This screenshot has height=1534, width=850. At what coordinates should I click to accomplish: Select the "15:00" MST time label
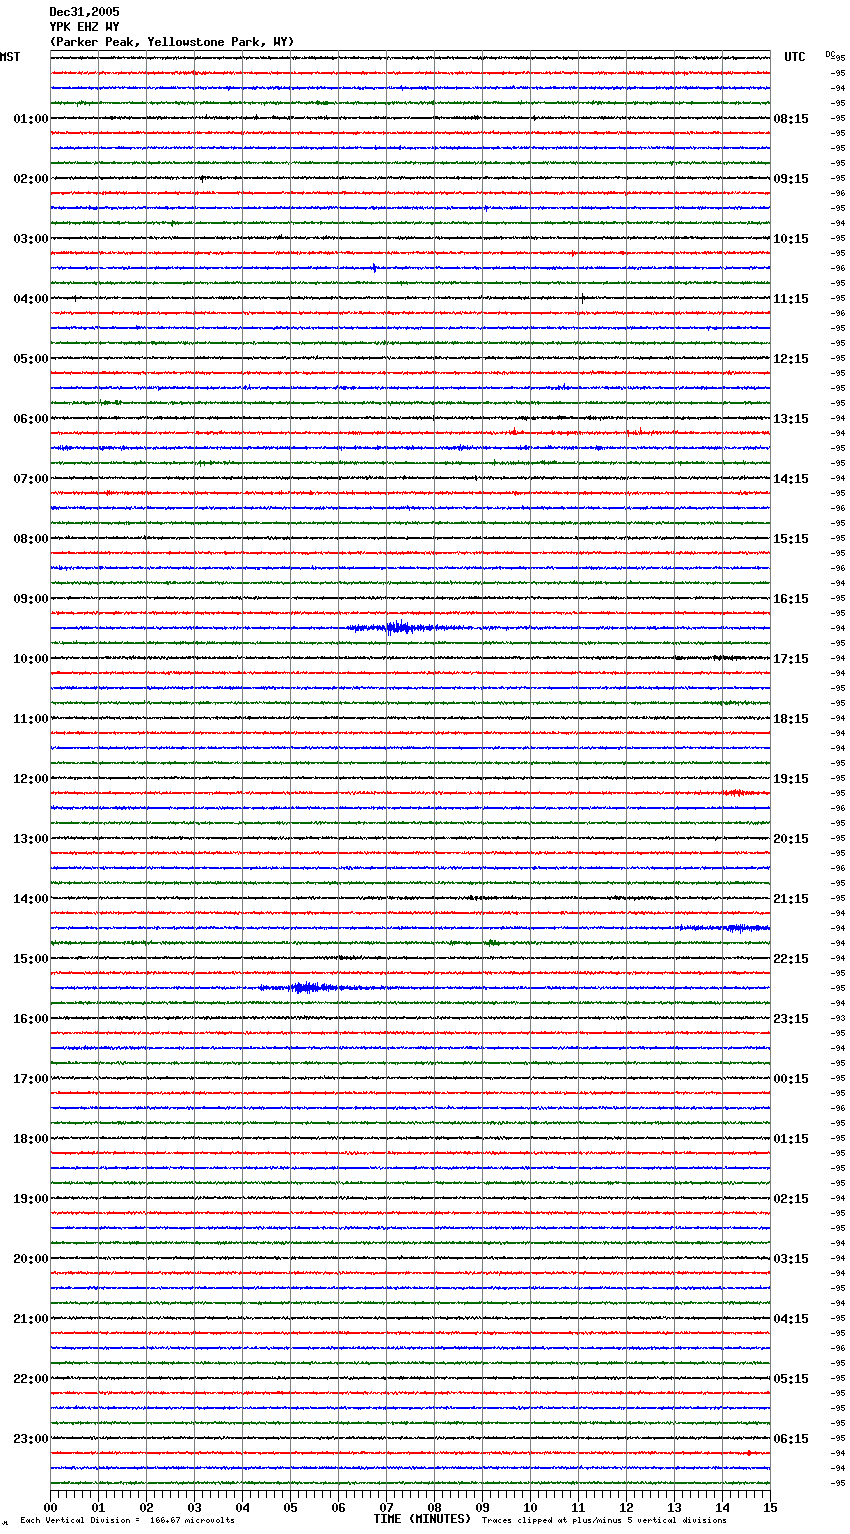(x=31, y=959)
